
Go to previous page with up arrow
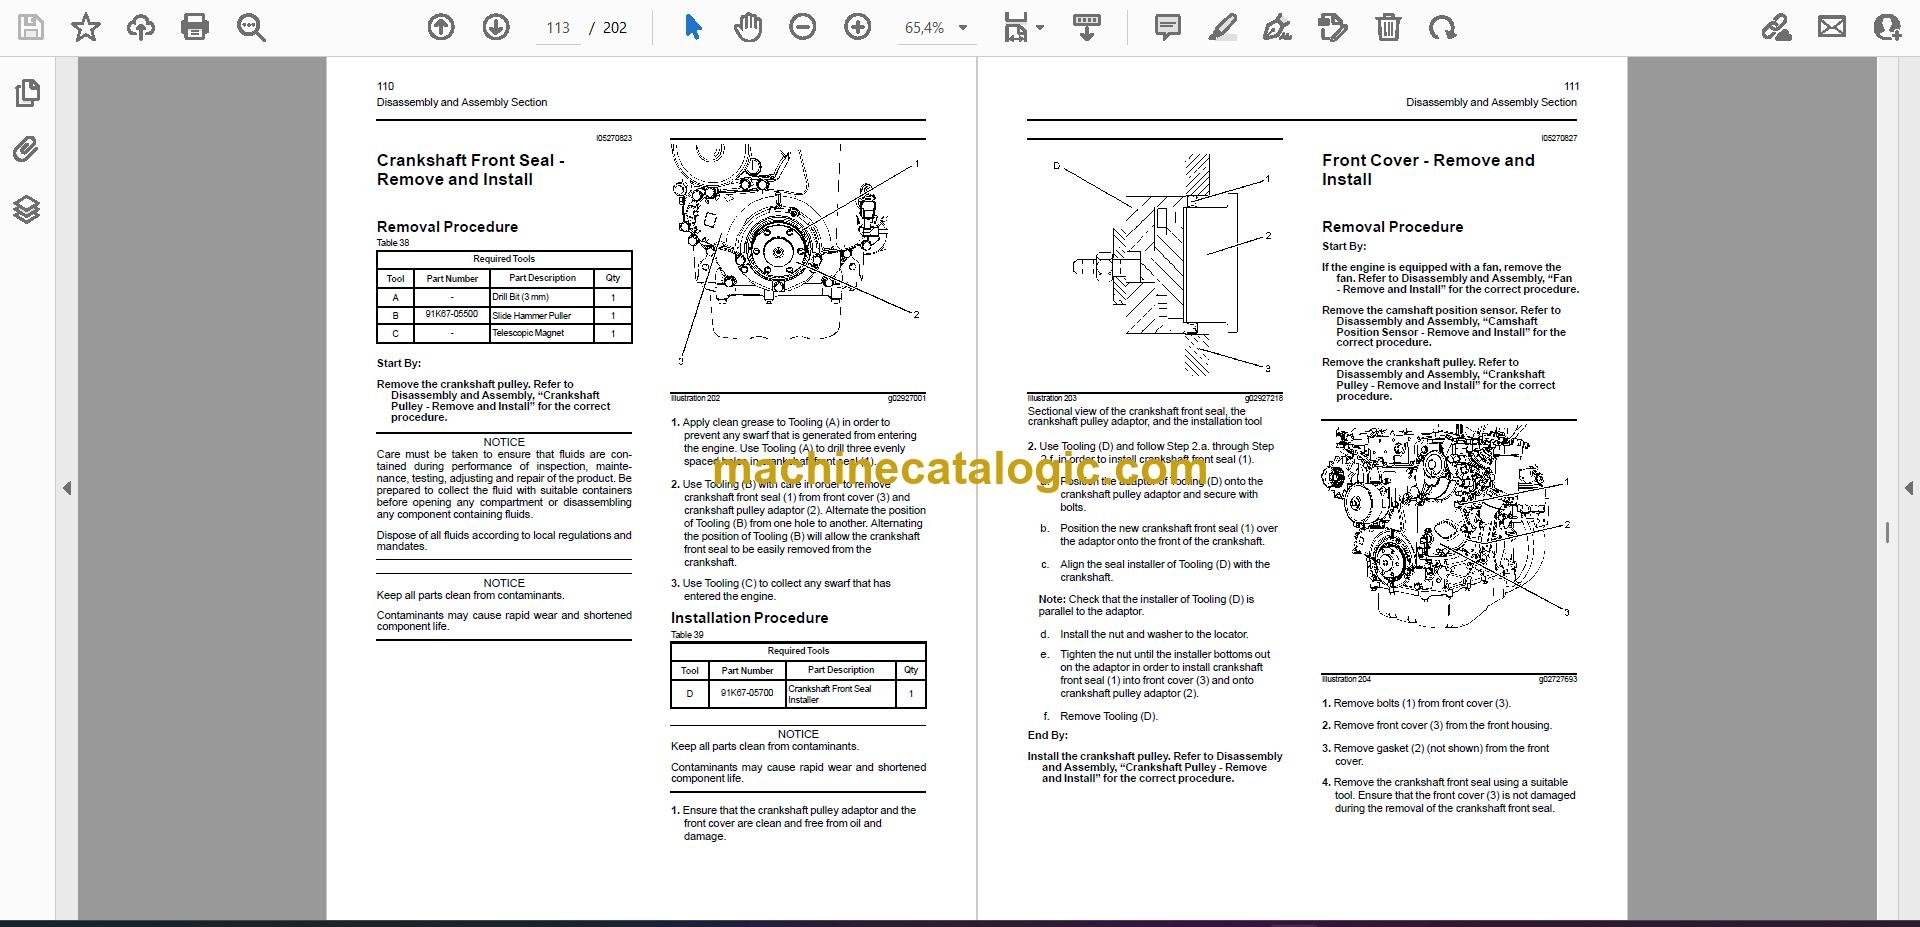[x=441, y=27]
